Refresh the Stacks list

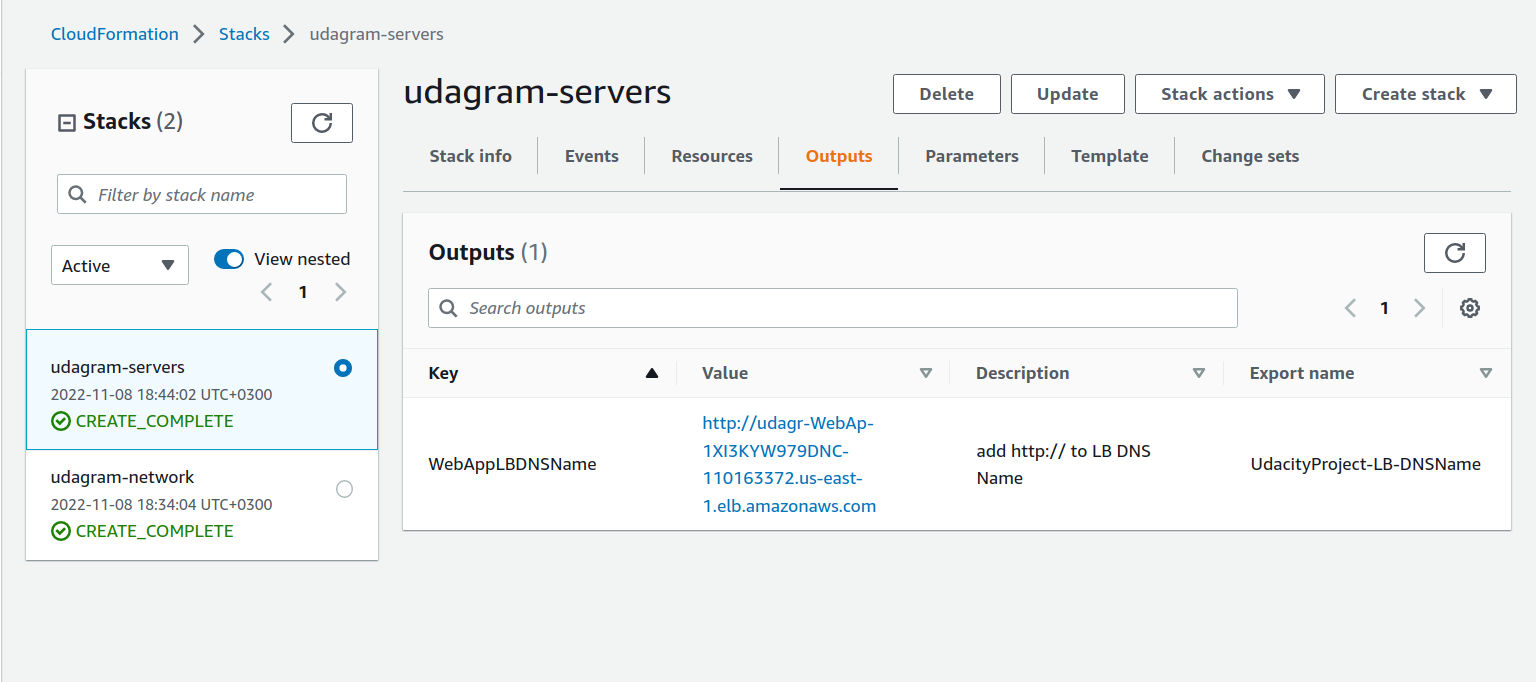322,123
